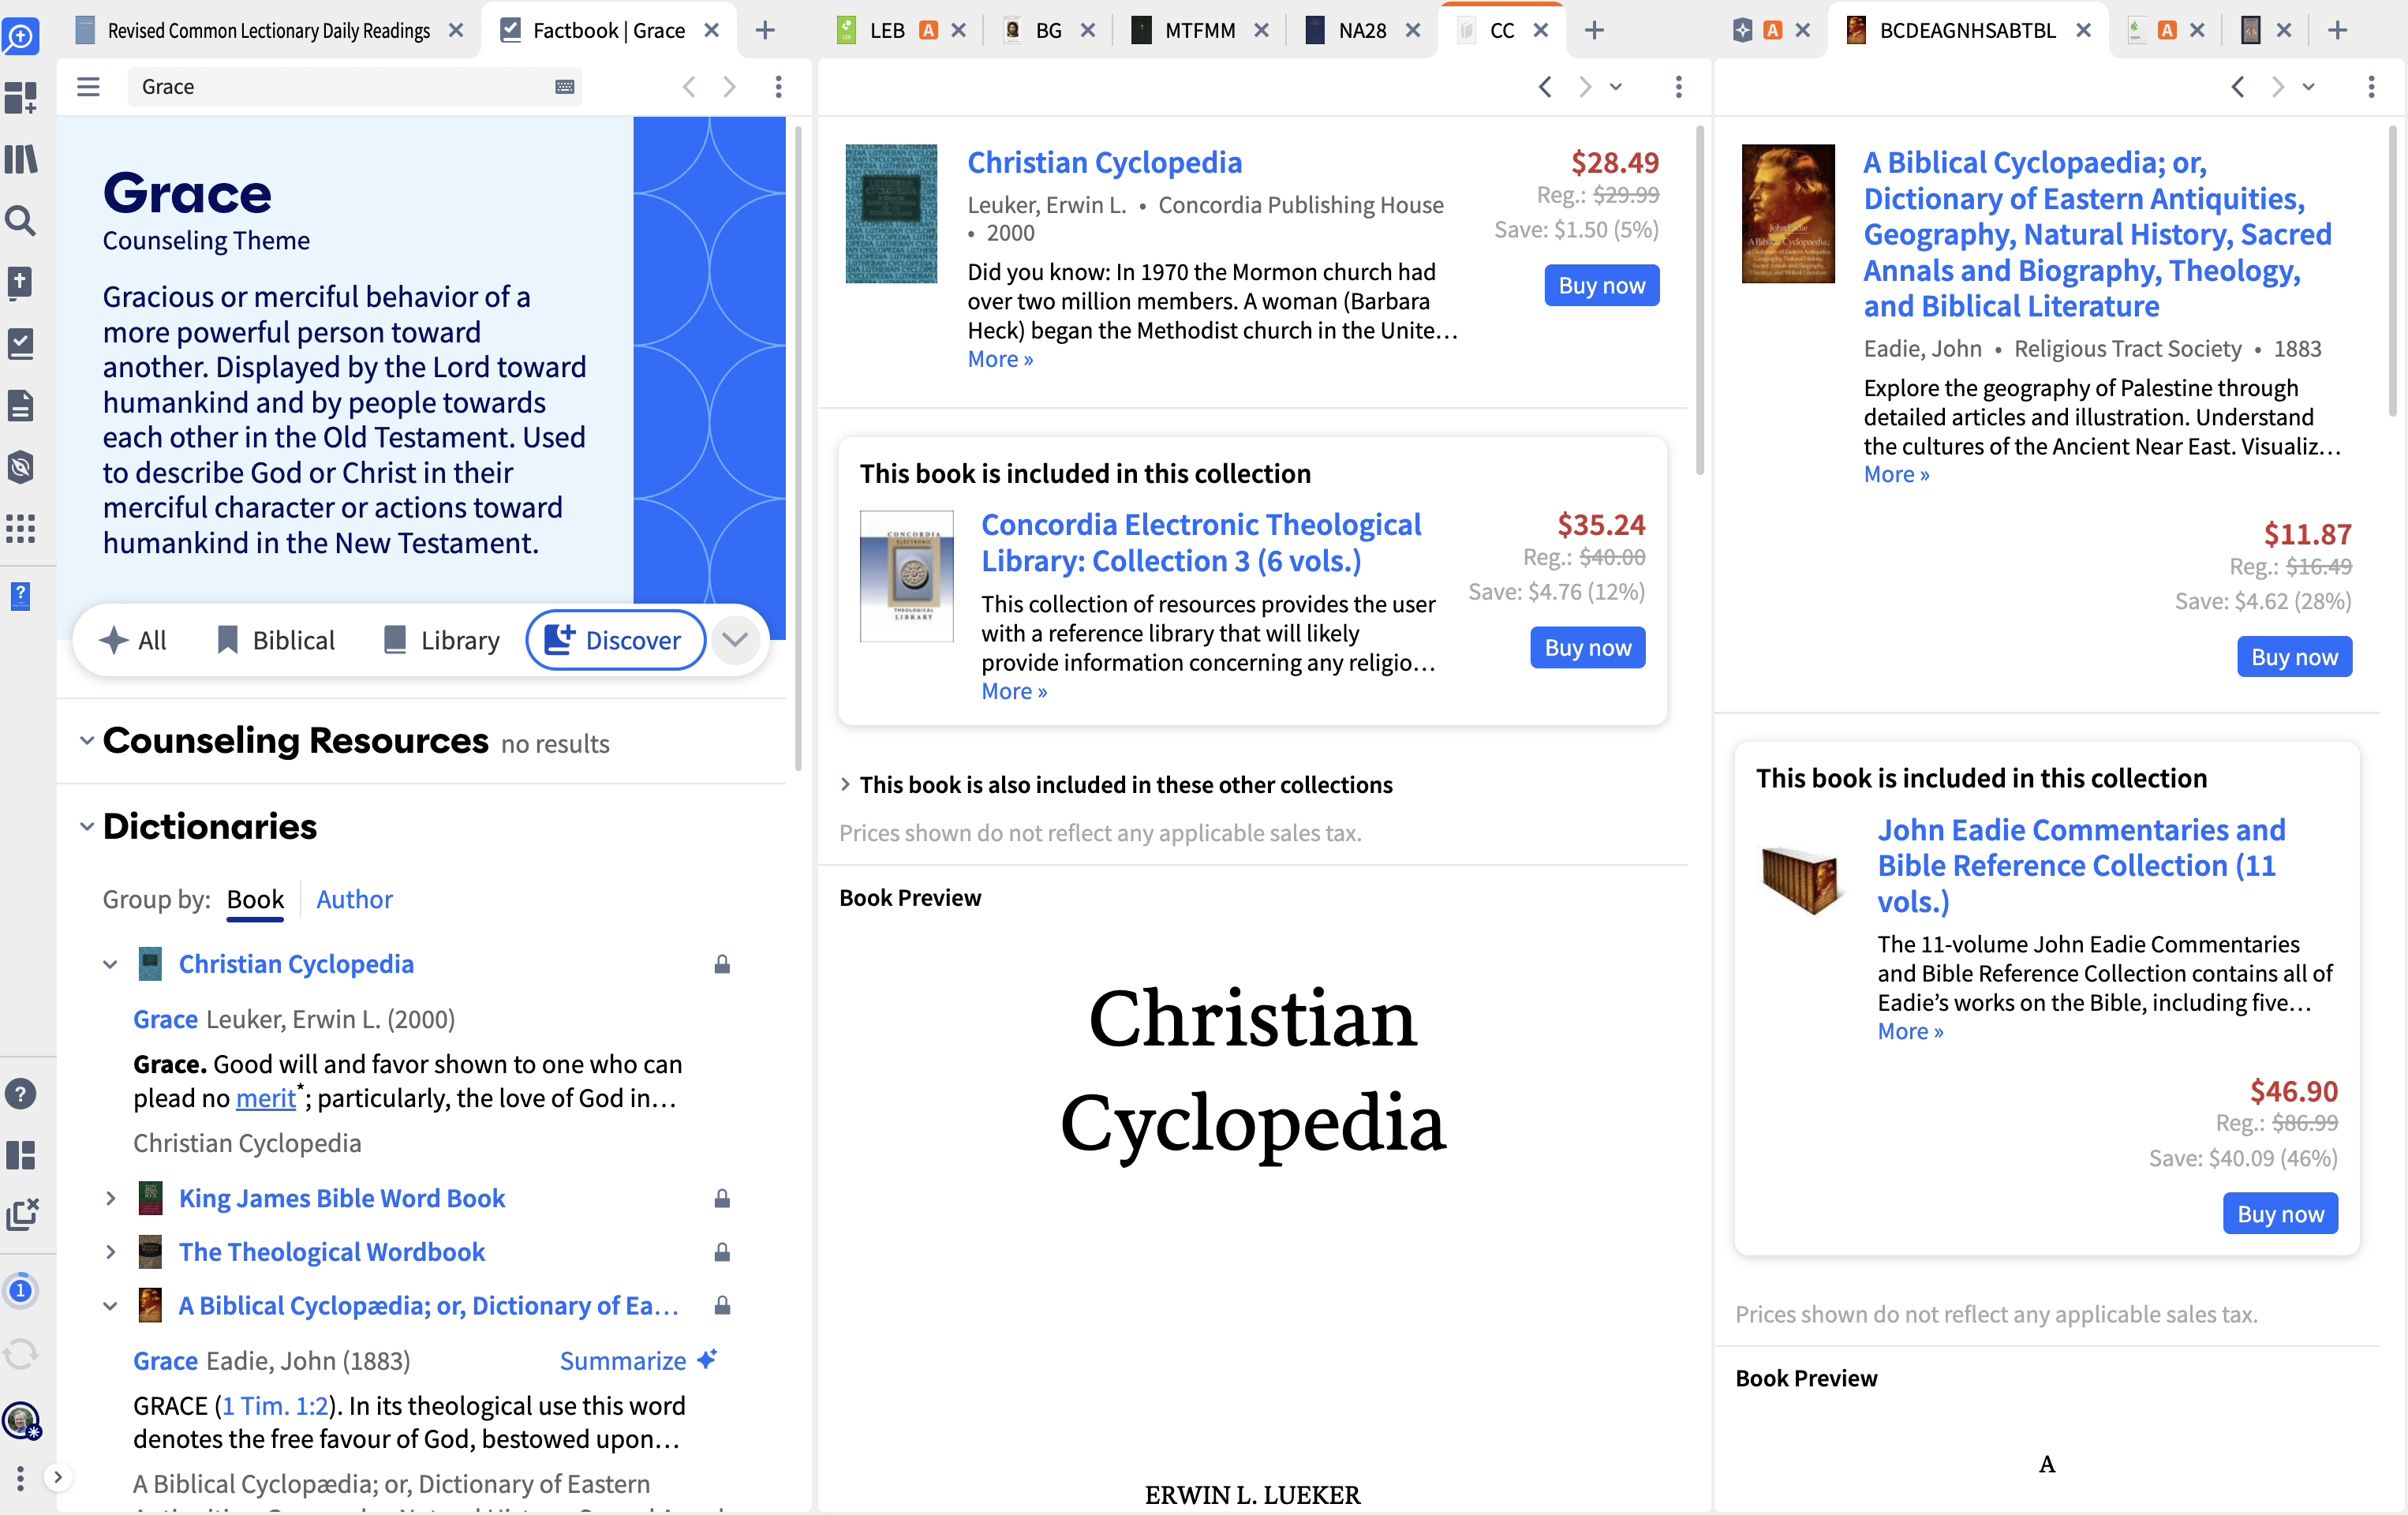Go back in the CC panel

(1545, 87)
